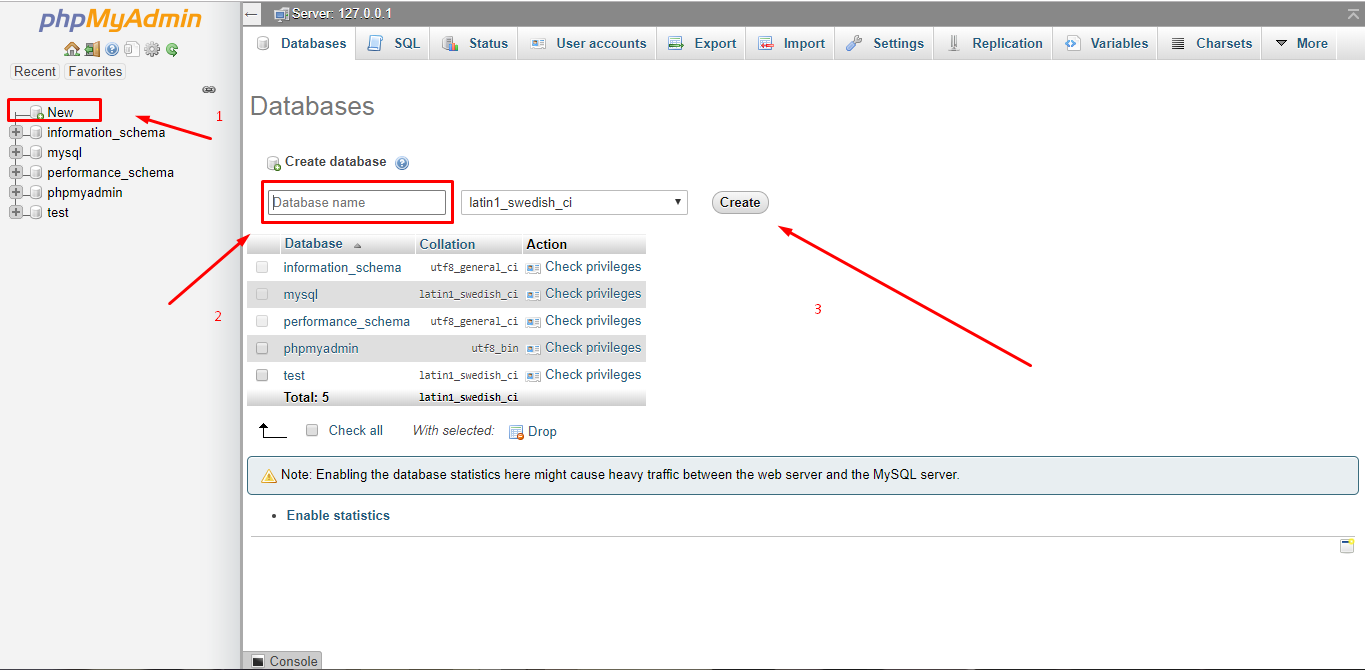Click inside the Database name input field

(356, 202)
